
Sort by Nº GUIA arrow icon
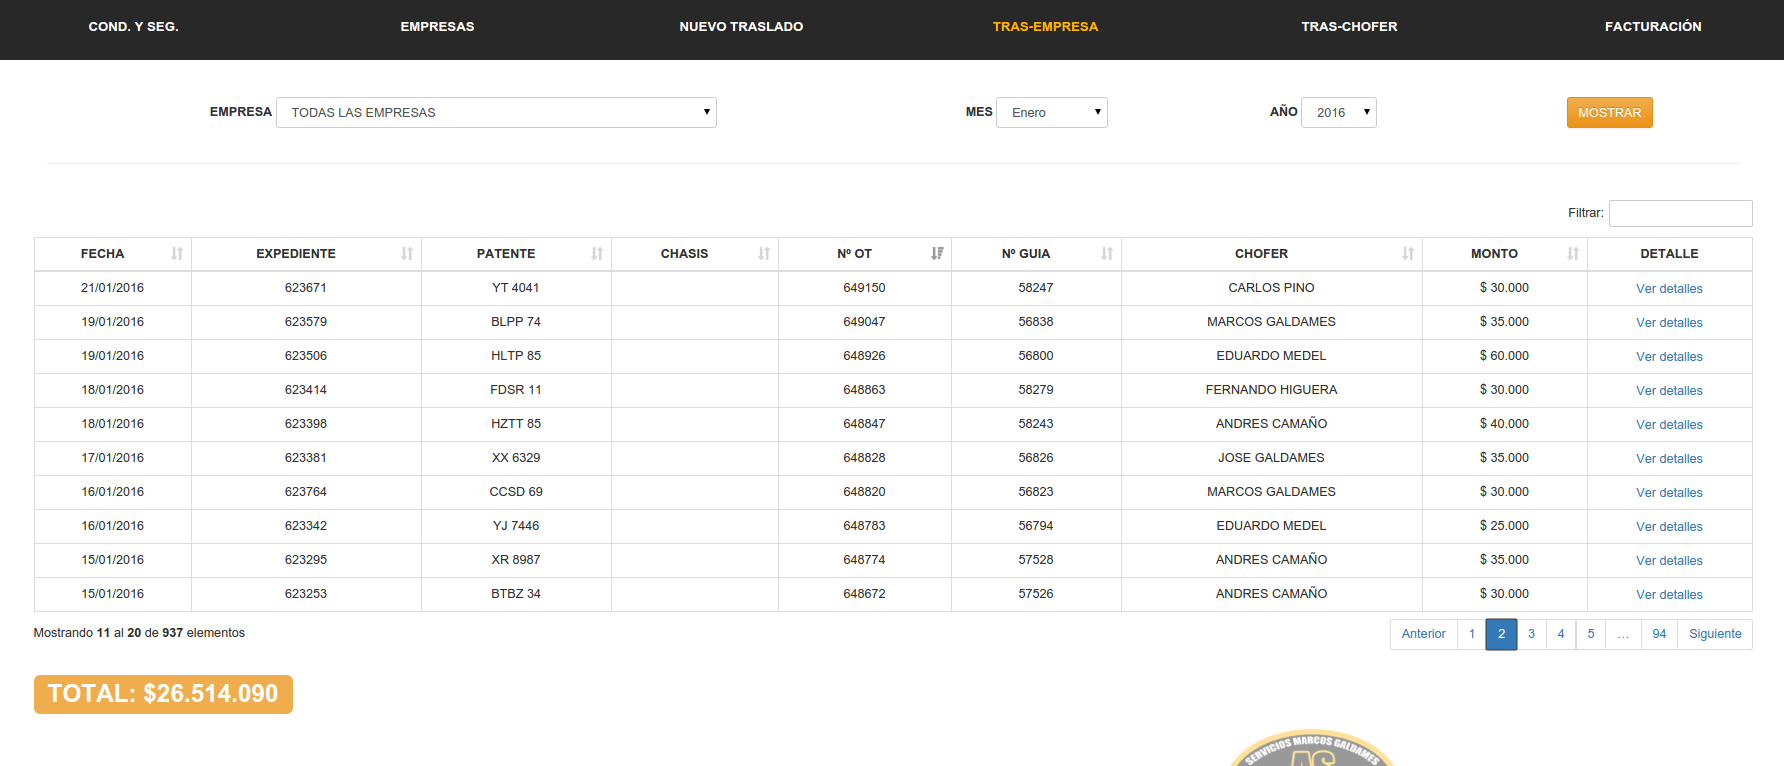(x=1107, y=254)
